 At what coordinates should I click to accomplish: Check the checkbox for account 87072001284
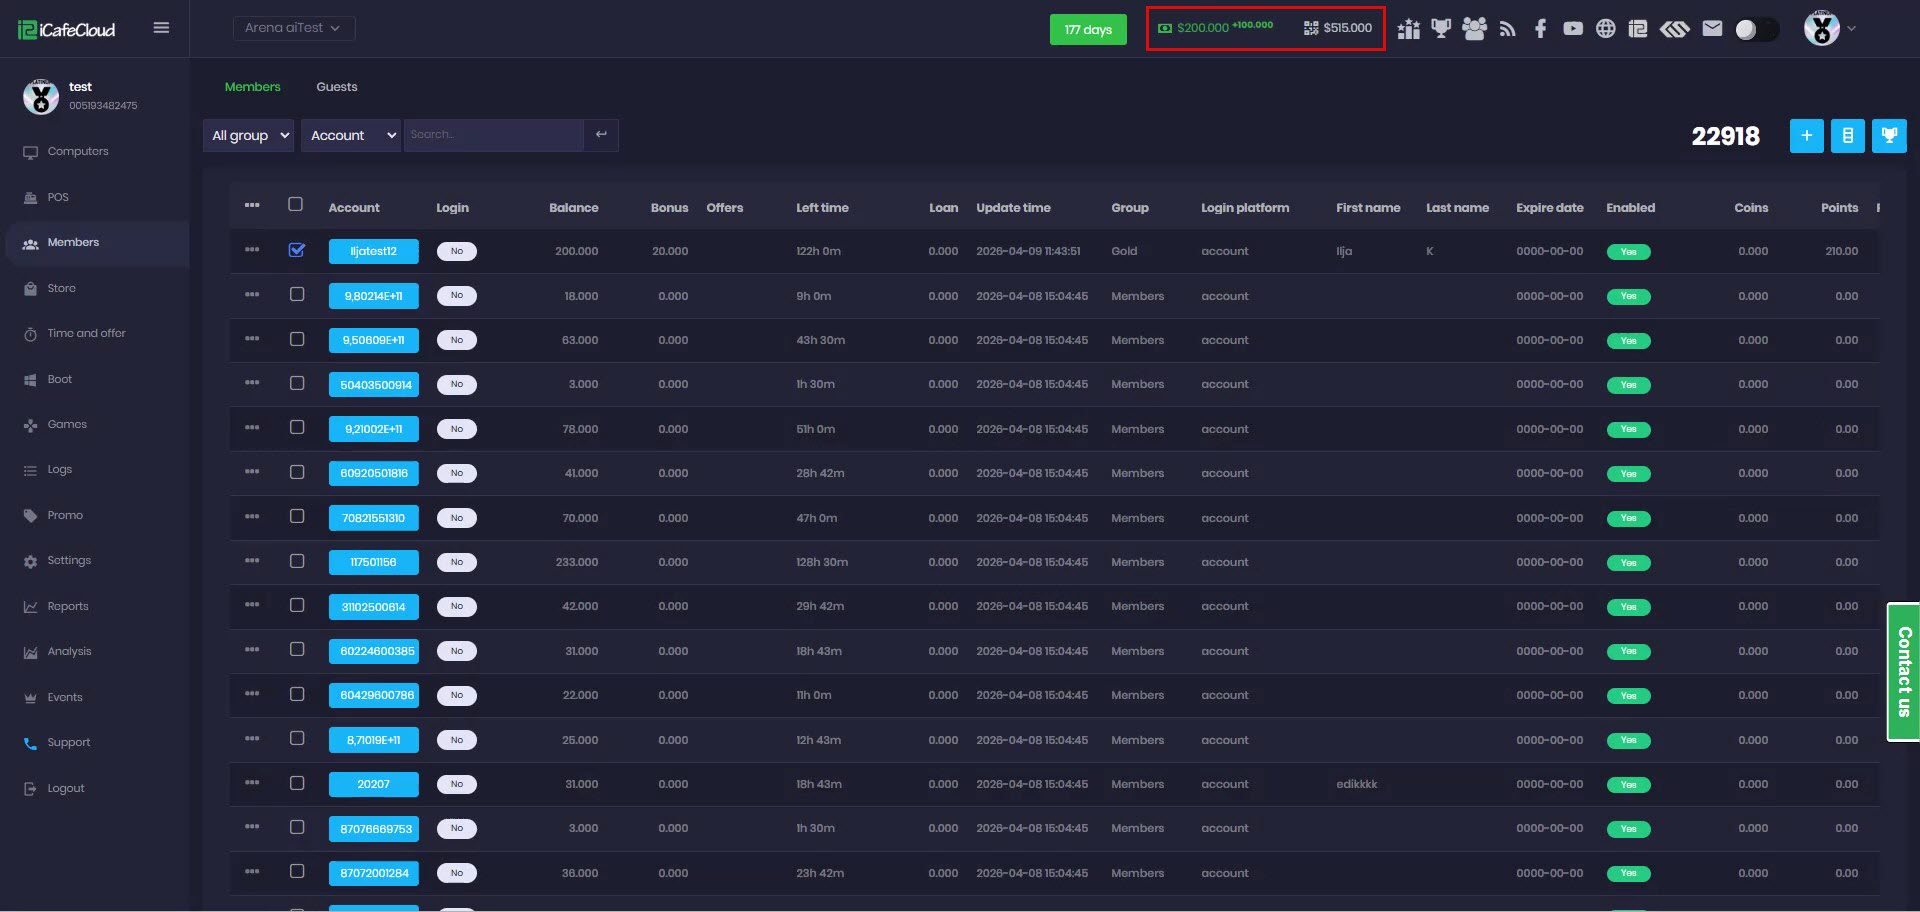(x=297, y=871)
